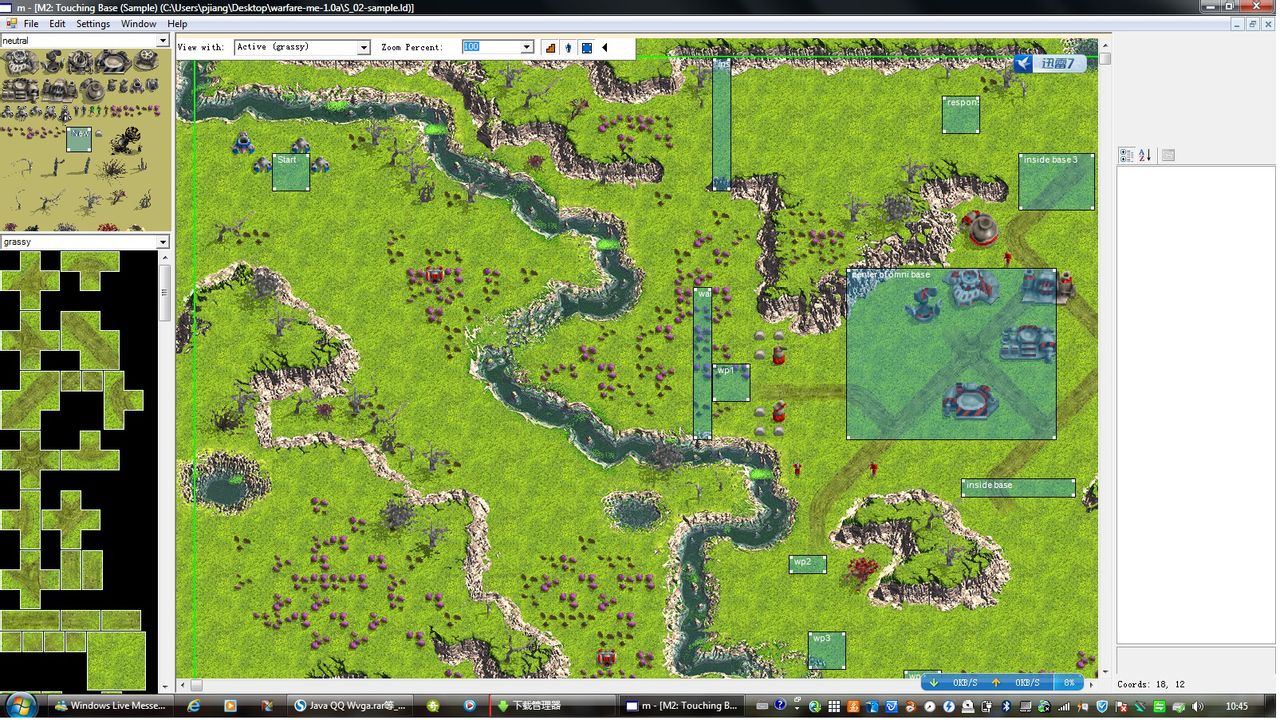
Task: Click the black left arrow toolbar icon
Action: (x=604, y=48)
